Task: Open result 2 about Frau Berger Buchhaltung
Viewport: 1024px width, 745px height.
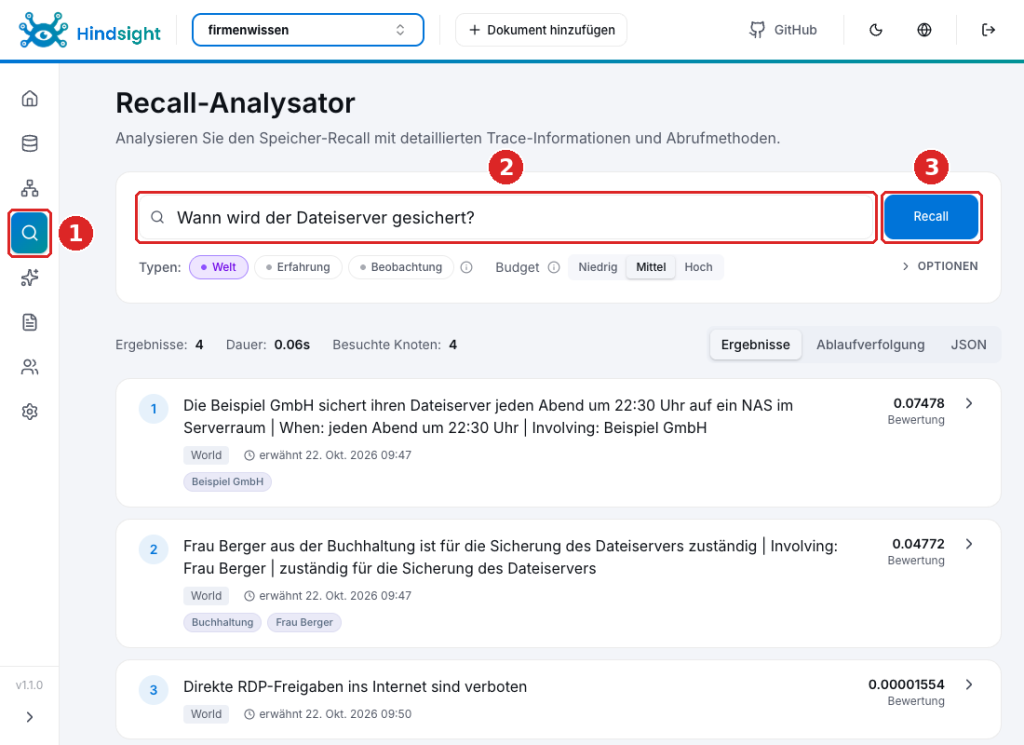Action: point(558,583)
